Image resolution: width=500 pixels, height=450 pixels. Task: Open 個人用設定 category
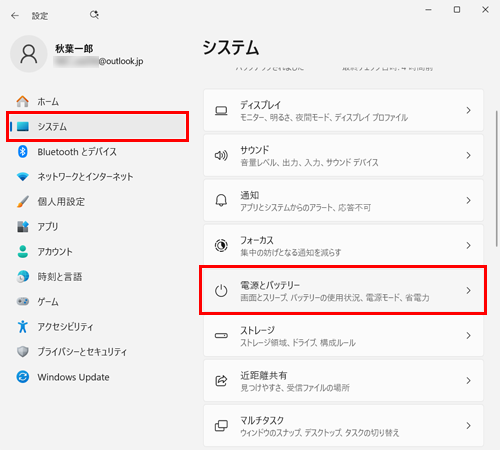tap(97, 201)
